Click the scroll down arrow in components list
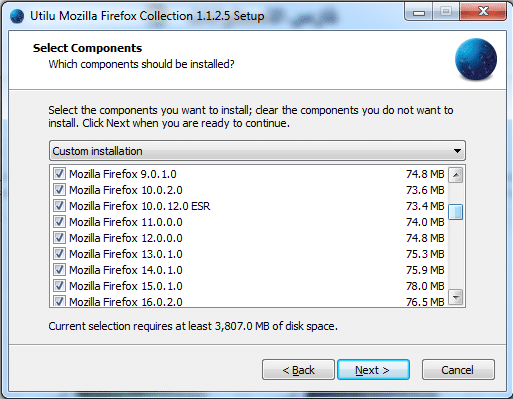Screen dimensions: 513x399 pos(456,296)
